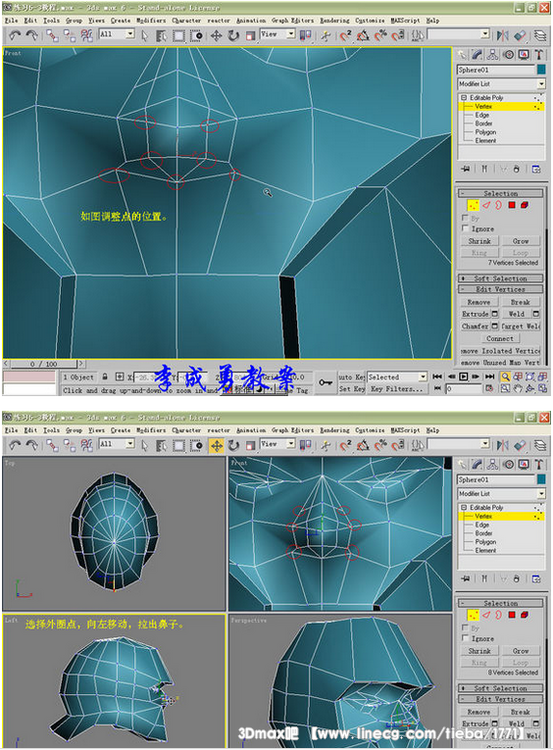Click Zoom magnifier viewport control in top window
The image size is (553, 750).
click(505, 377)
